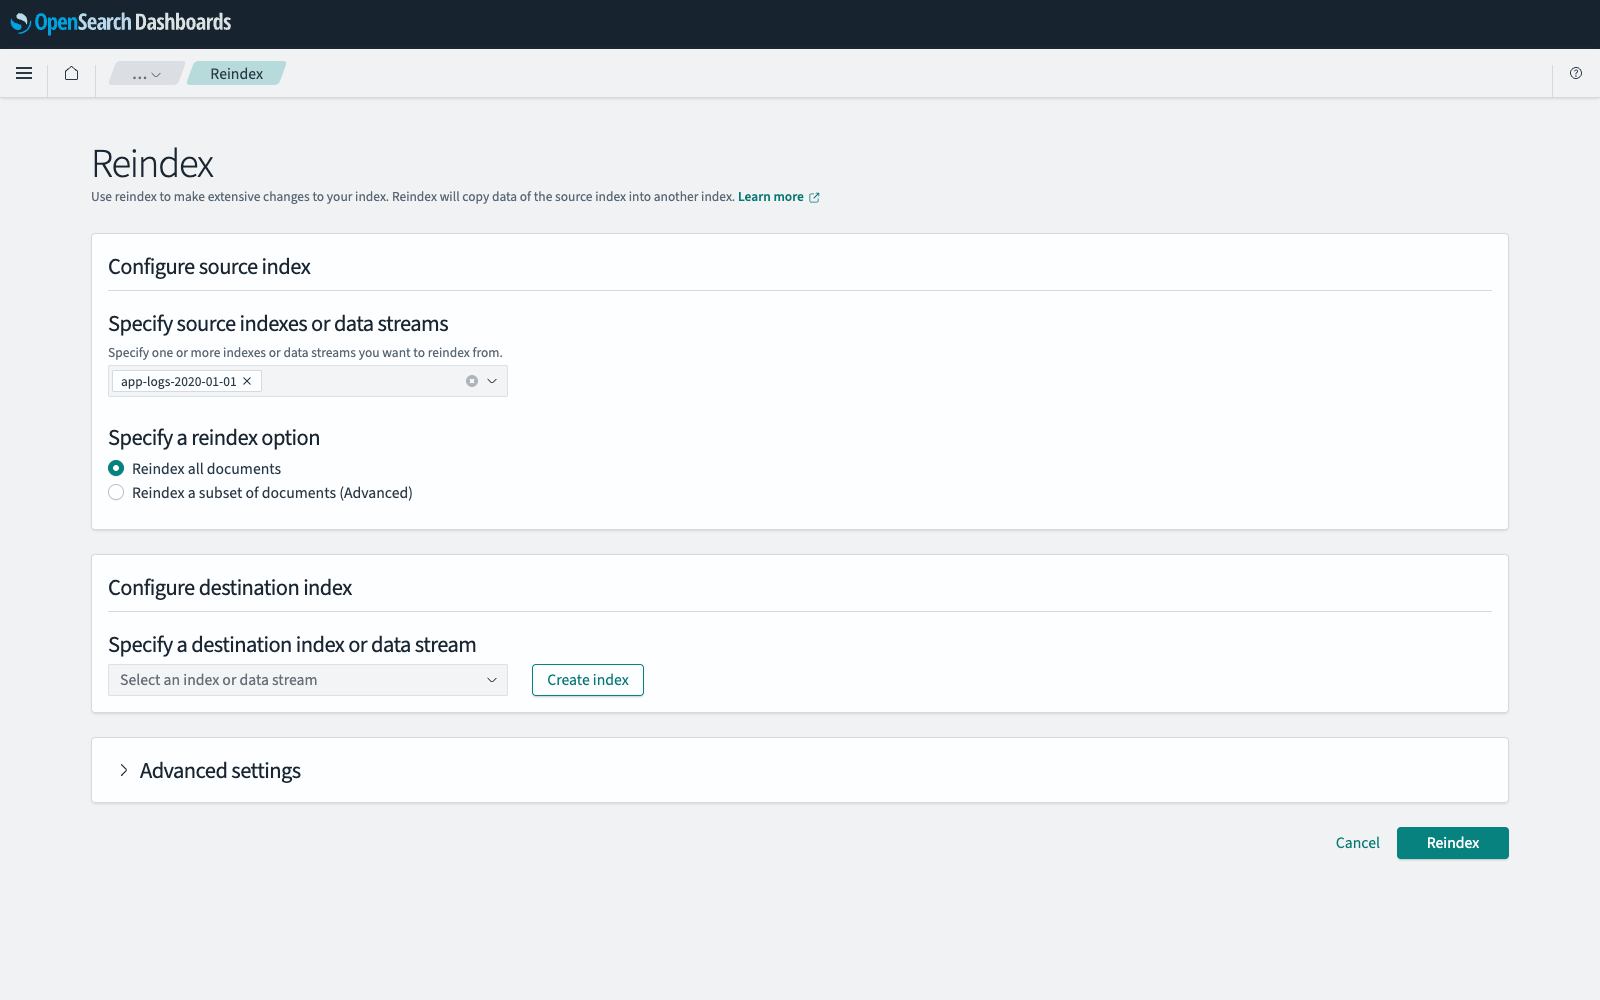Screen dimensions: 1600x1000
Task: Click the OpenSearch Dashboards logo
Action: pyautogui.click(x=121, y=22)
